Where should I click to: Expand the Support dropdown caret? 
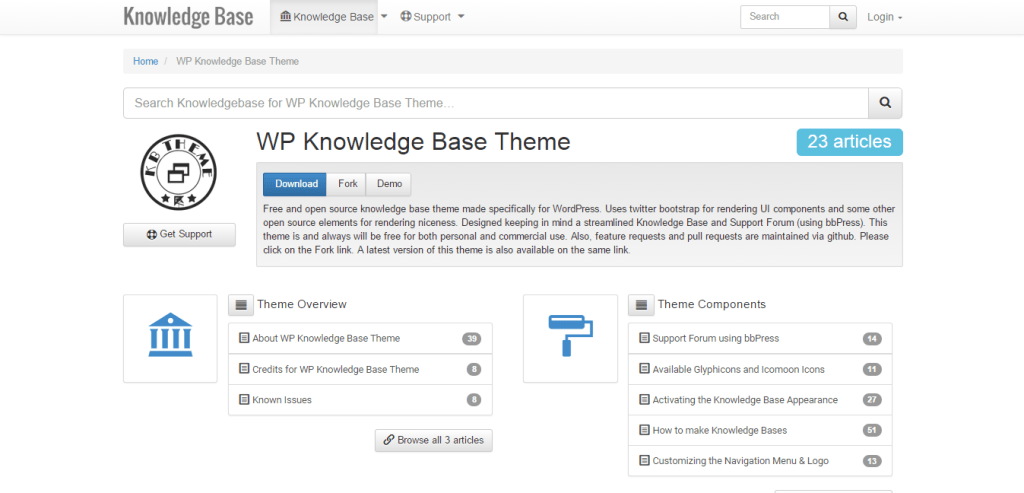pos(461,17)
